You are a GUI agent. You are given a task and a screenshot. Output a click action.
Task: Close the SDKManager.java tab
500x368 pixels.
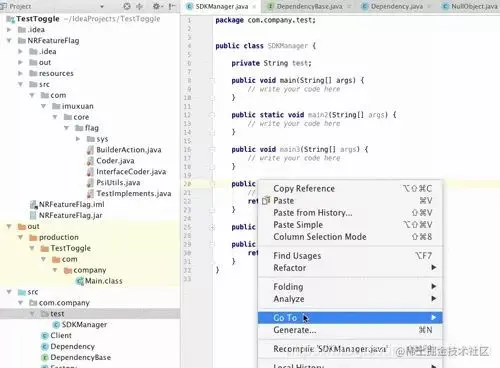coord(254,7)
